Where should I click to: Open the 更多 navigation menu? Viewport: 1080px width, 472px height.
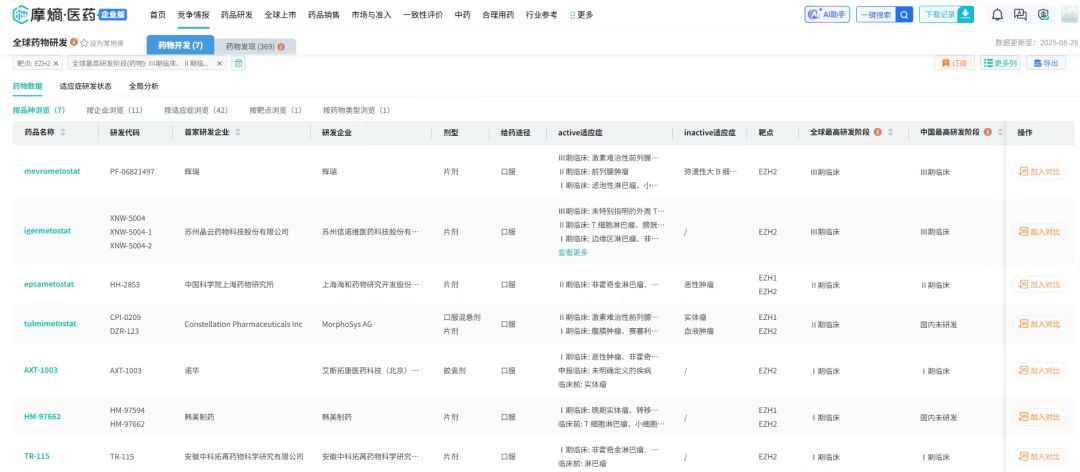click(x=581, y=14)
